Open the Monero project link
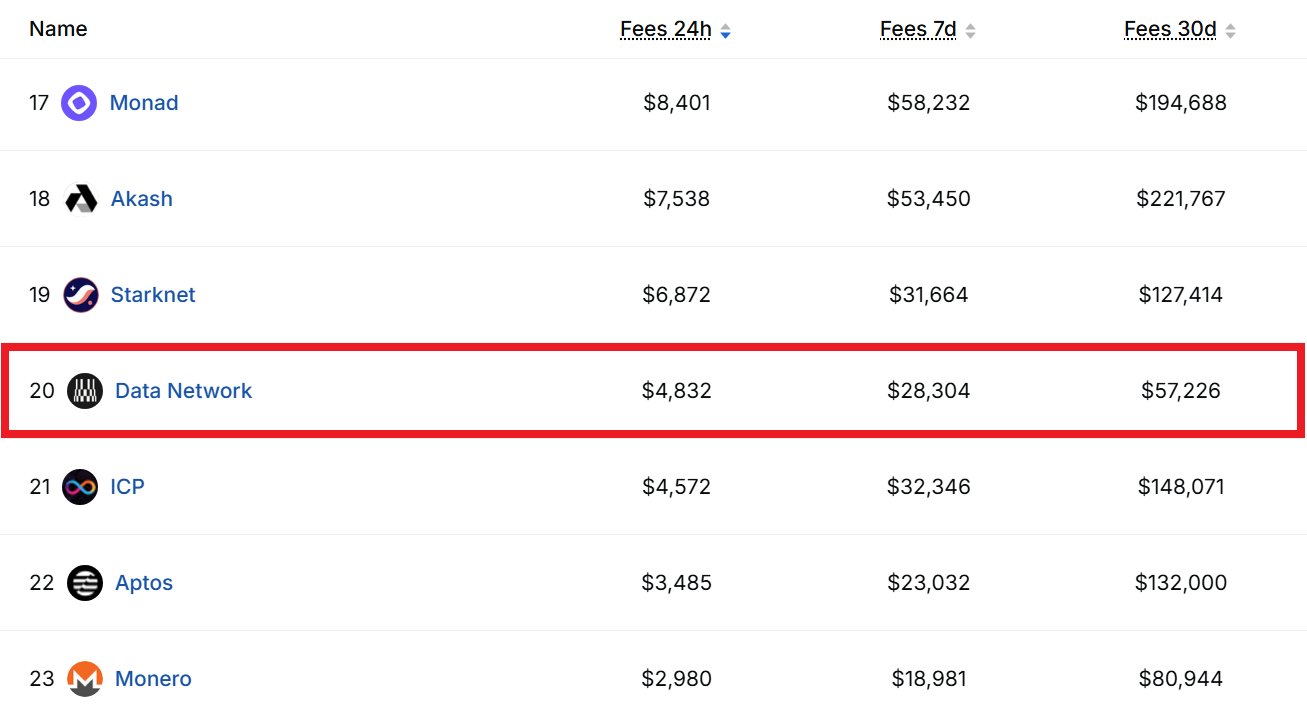Screen dimensions: 1307x724 [153, 679]
